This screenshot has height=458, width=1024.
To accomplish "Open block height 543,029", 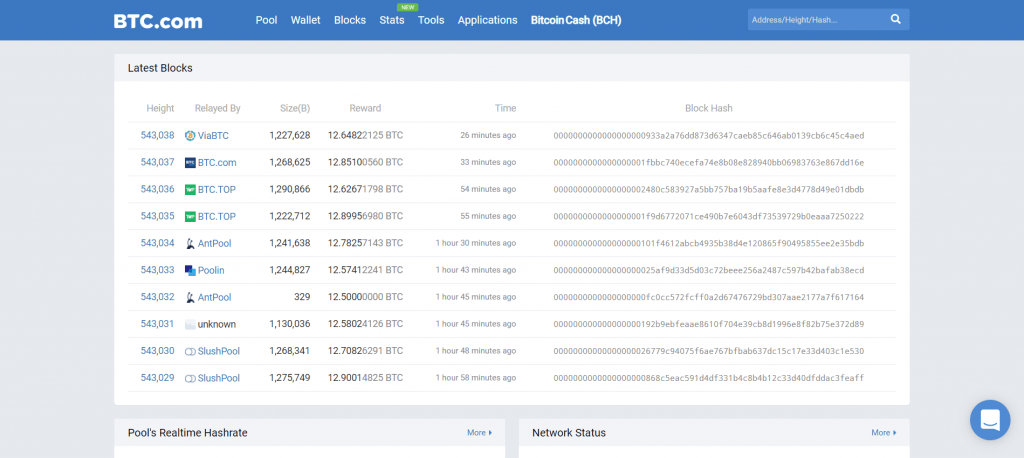I will click(157, 378).
